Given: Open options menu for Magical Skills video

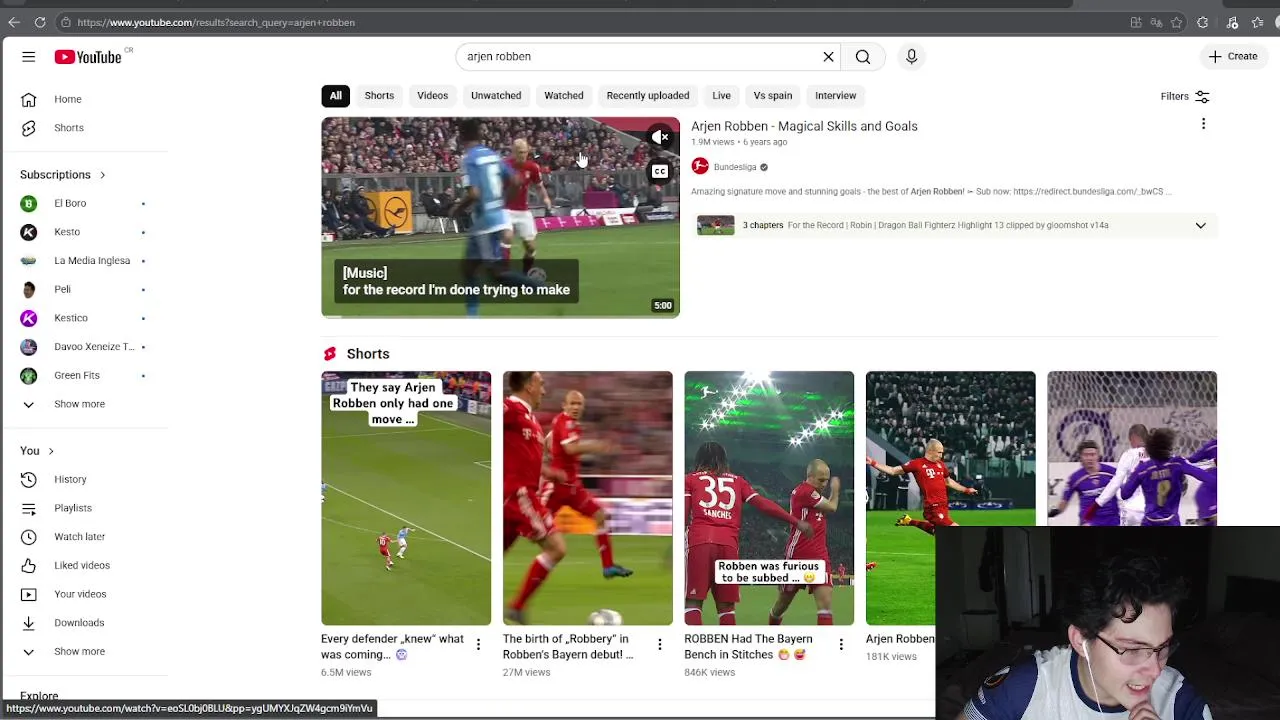Looking at the screenshot, I should [1203, 124].
